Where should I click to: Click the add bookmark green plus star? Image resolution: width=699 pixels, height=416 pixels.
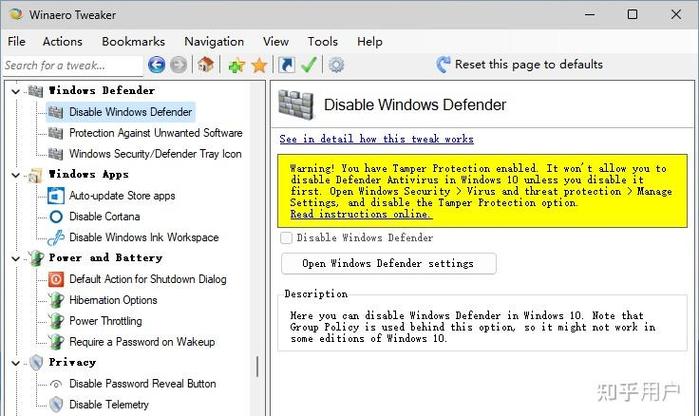236,66
